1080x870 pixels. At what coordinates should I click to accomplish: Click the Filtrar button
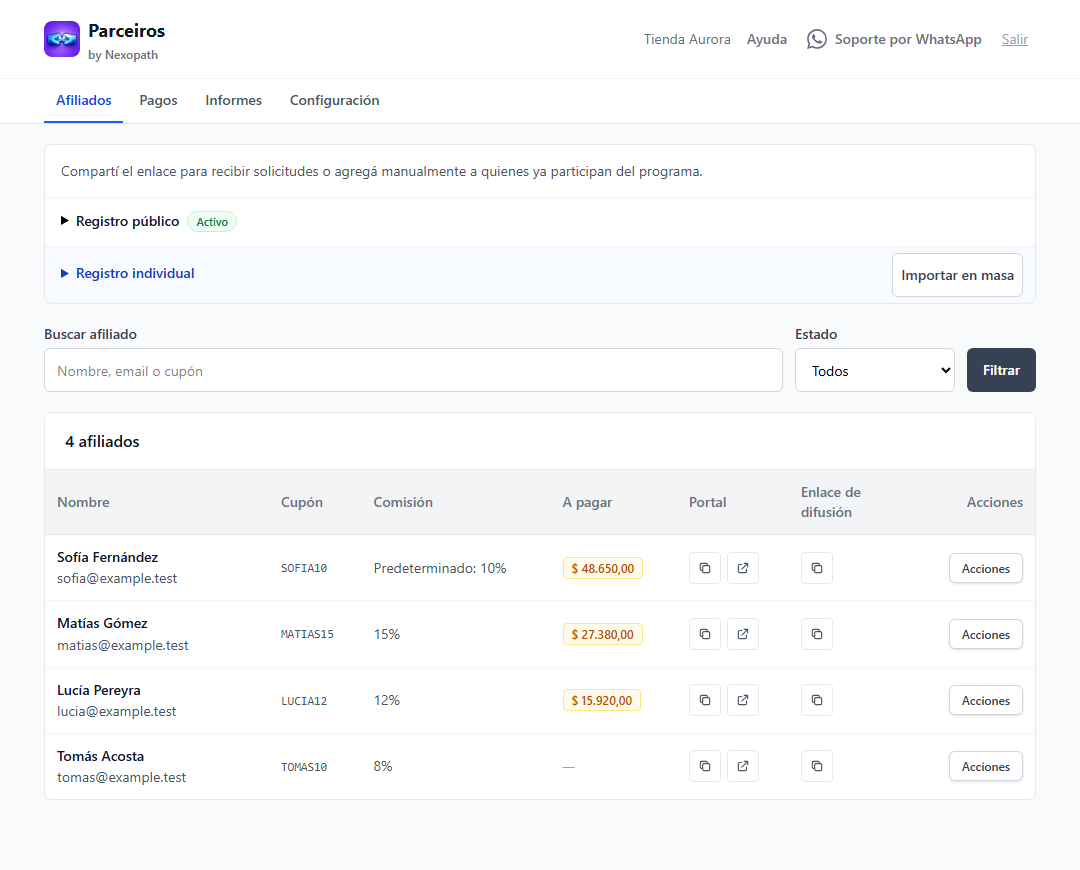coord(1001,370)
